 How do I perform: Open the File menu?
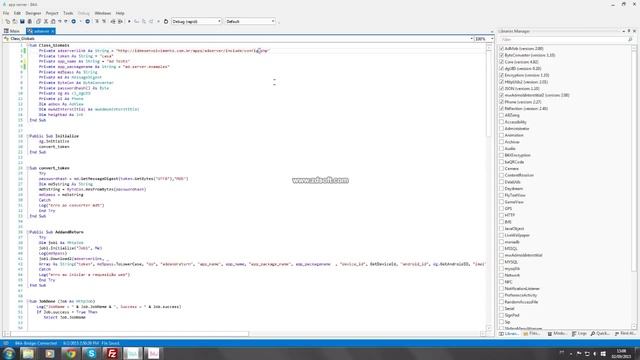click(6, 13)
